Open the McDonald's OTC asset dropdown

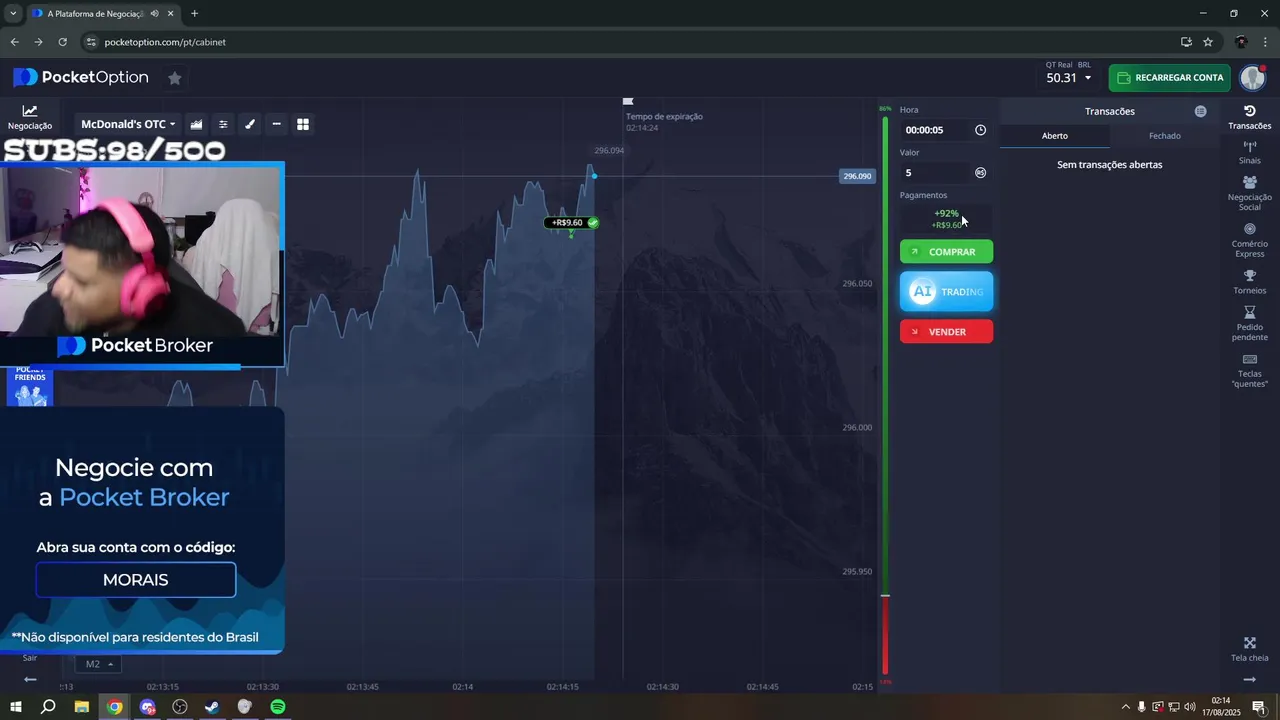(128, 124)
